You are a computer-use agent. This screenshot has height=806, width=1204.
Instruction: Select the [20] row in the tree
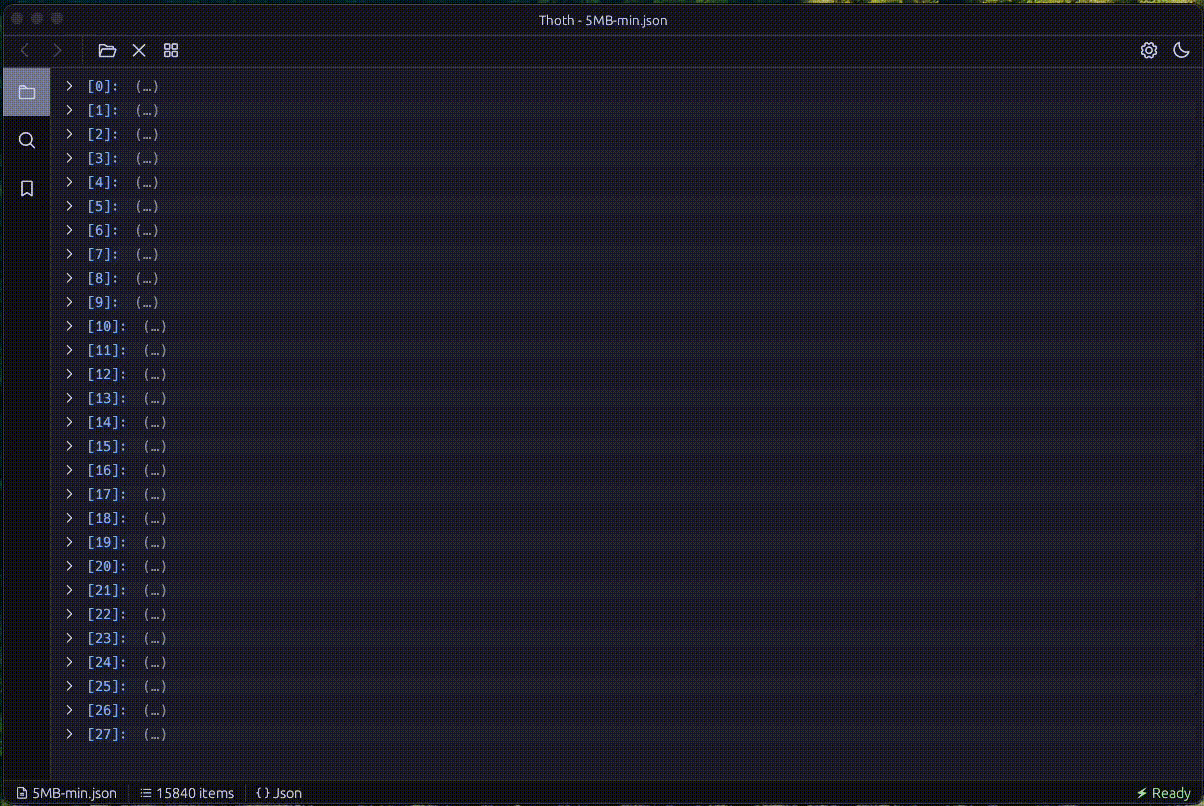pos(106,566)
